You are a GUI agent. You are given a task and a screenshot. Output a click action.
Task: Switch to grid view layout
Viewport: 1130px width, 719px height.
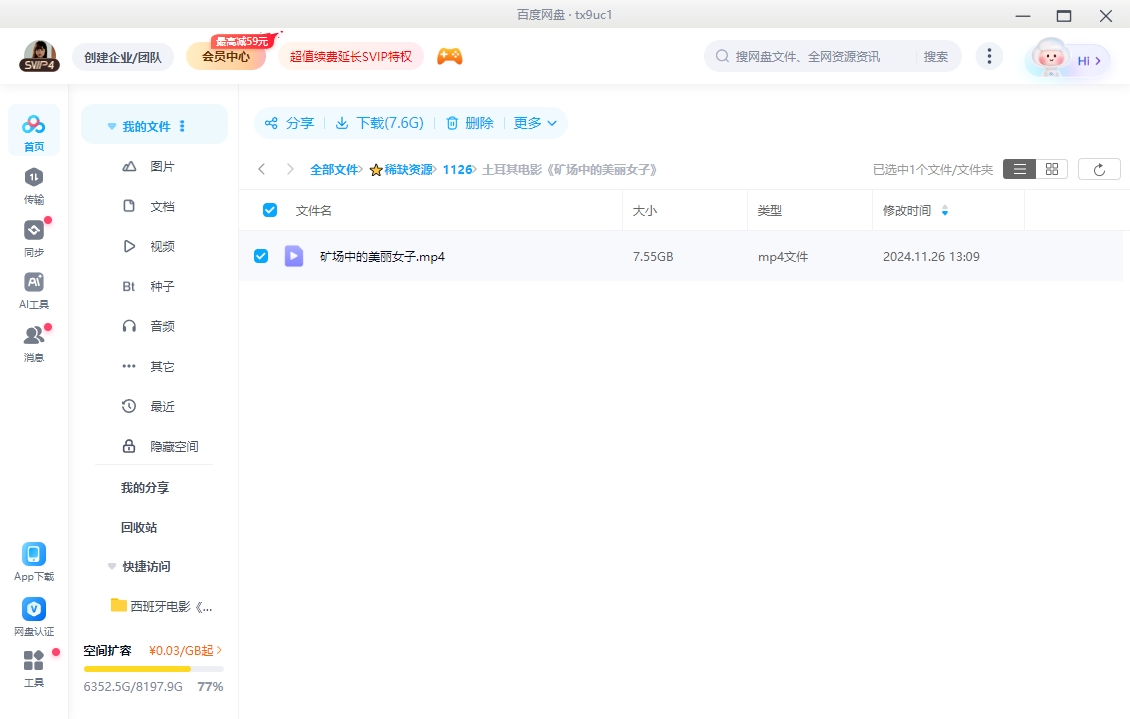[1051, 169]
